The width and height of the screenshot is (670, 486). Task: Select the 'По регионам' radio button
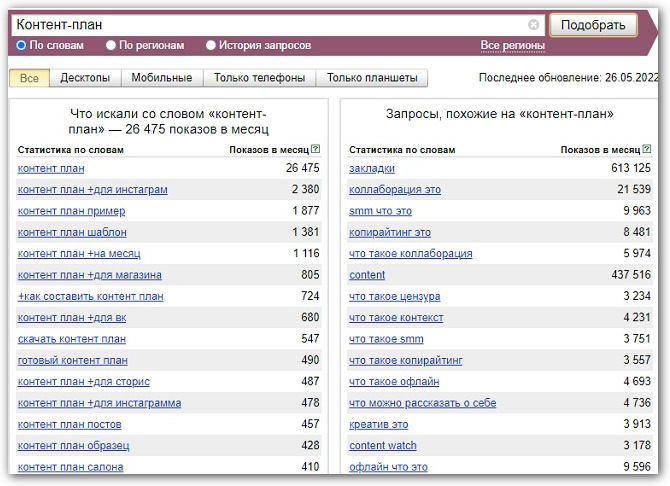[111, 46]
